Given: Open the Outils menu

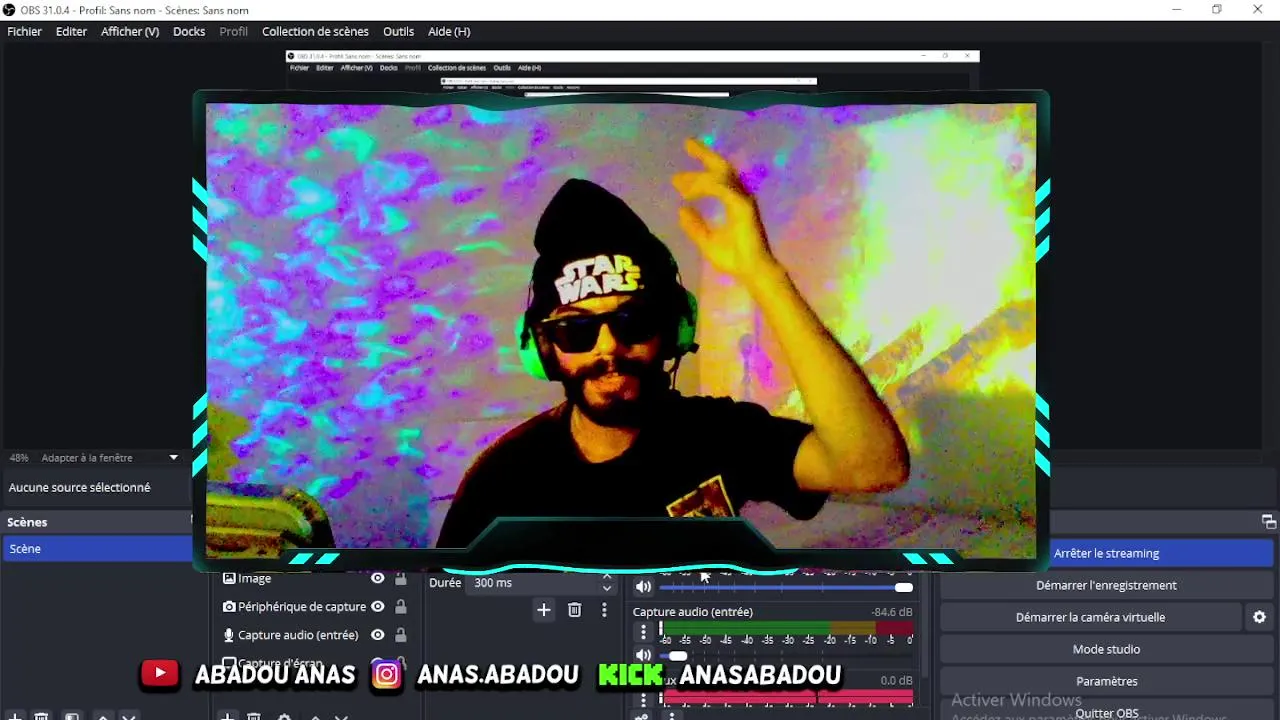Looking at the screenshot, I should point(398,31).
